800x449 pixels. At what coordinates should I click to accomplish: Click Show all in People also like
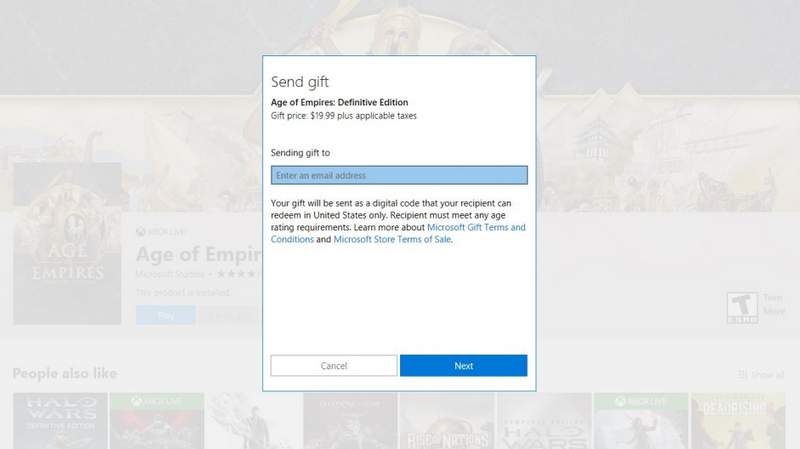[x=767, y=375]
